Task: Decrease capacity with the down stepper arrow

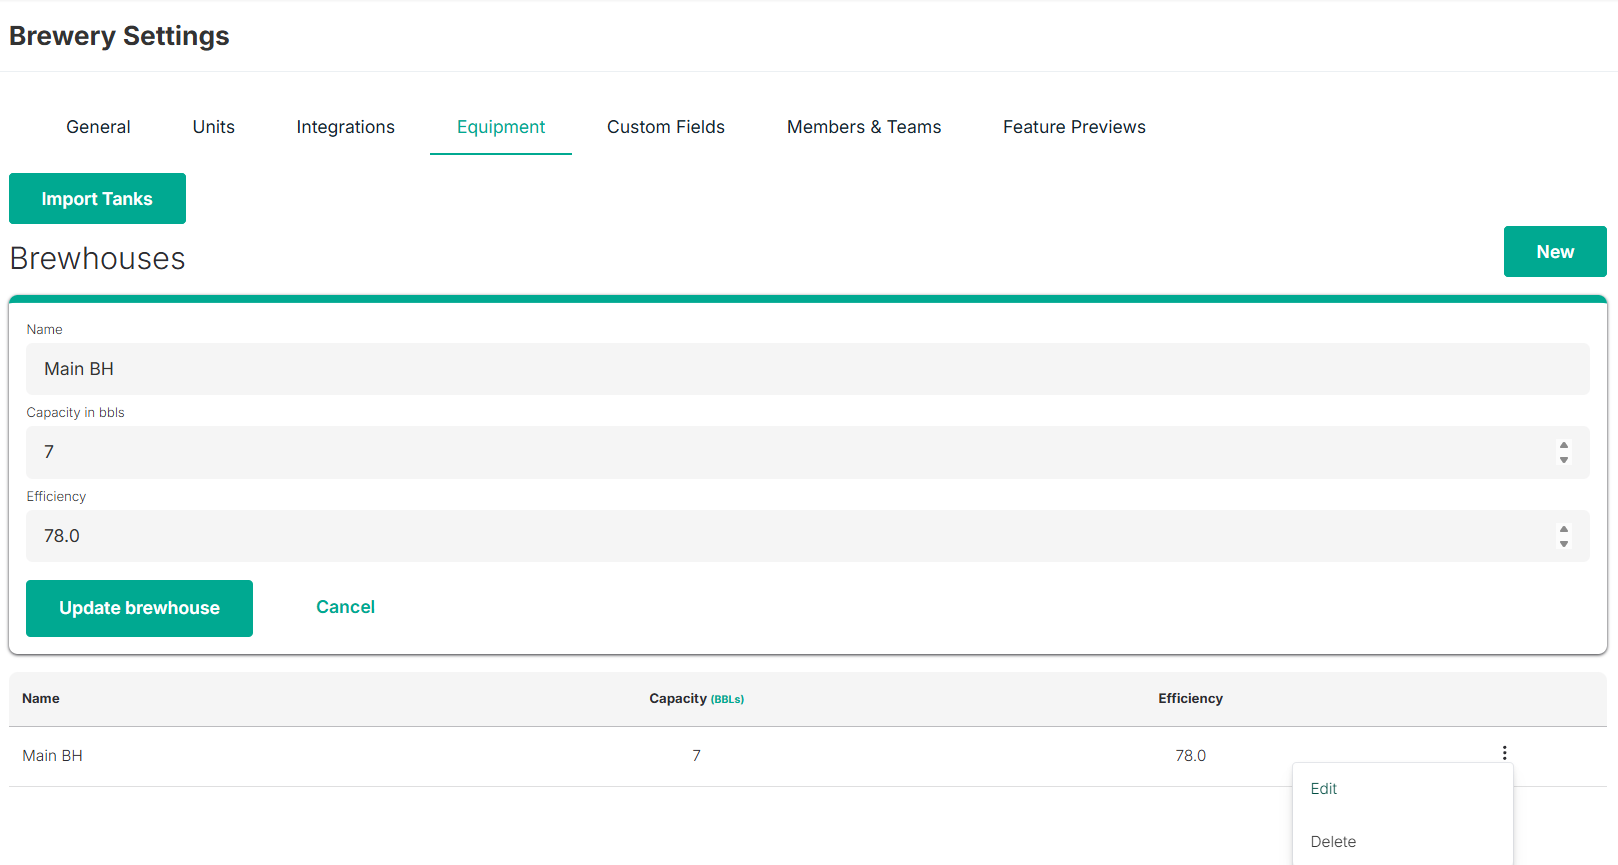Action: (x=1564, y=460)
